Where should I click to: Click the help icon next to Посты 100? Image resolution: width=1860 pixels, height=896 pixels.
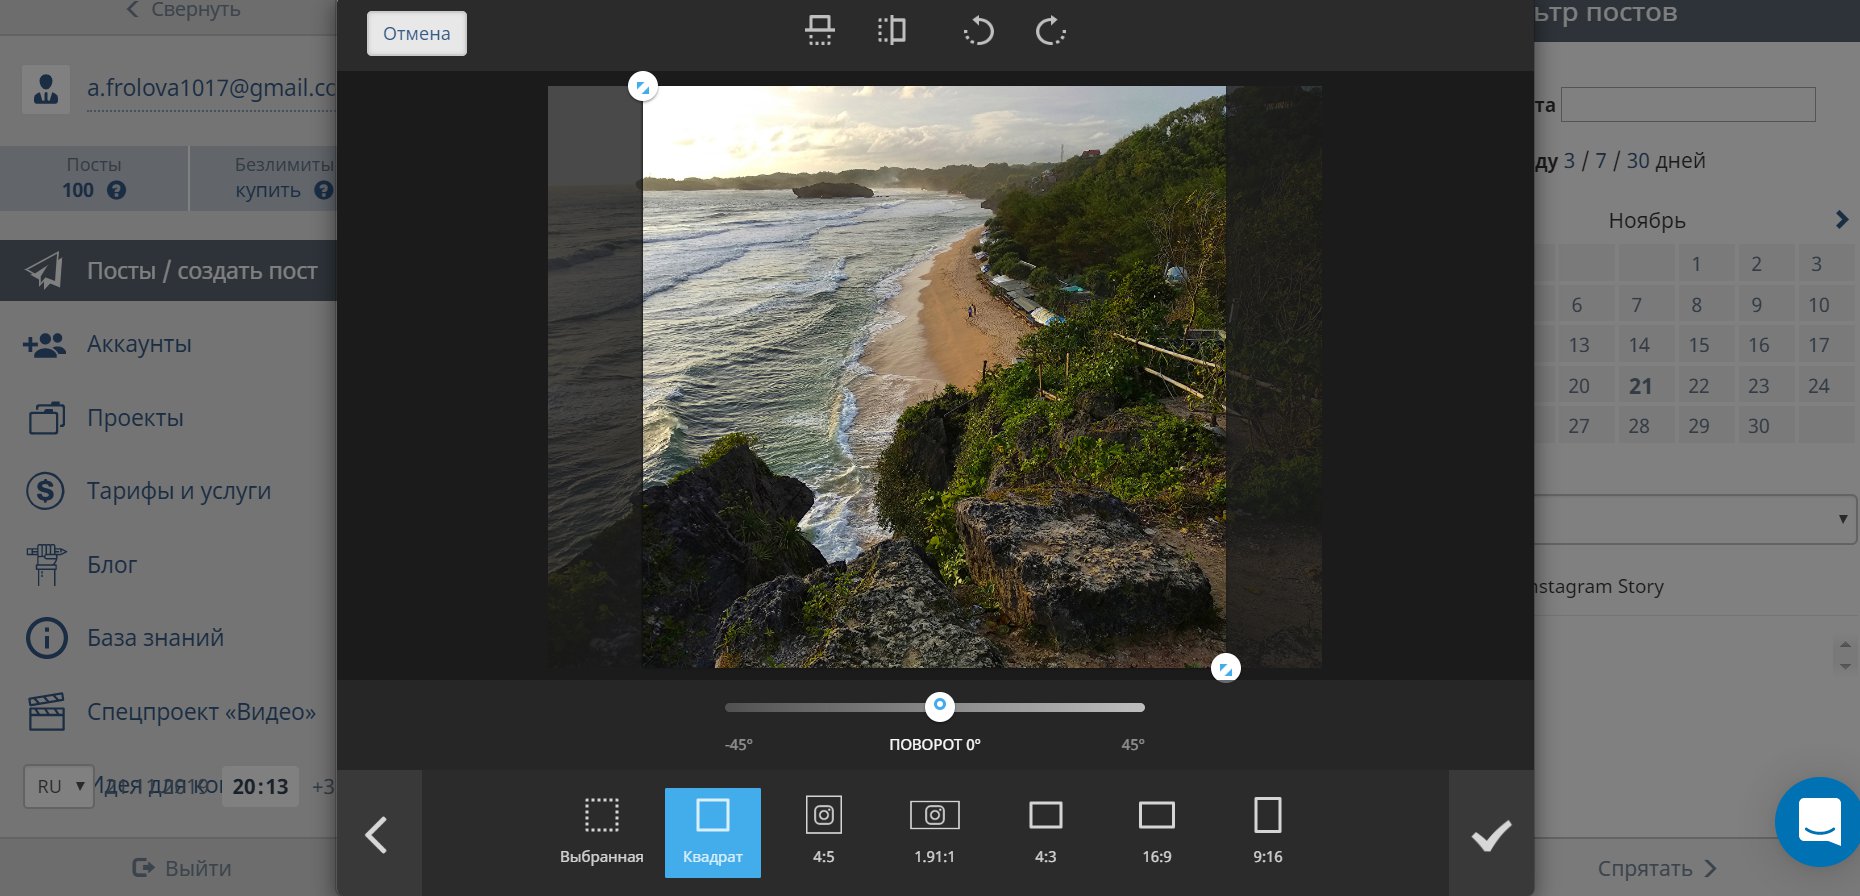pyautogui.click(x=117, y=190)
